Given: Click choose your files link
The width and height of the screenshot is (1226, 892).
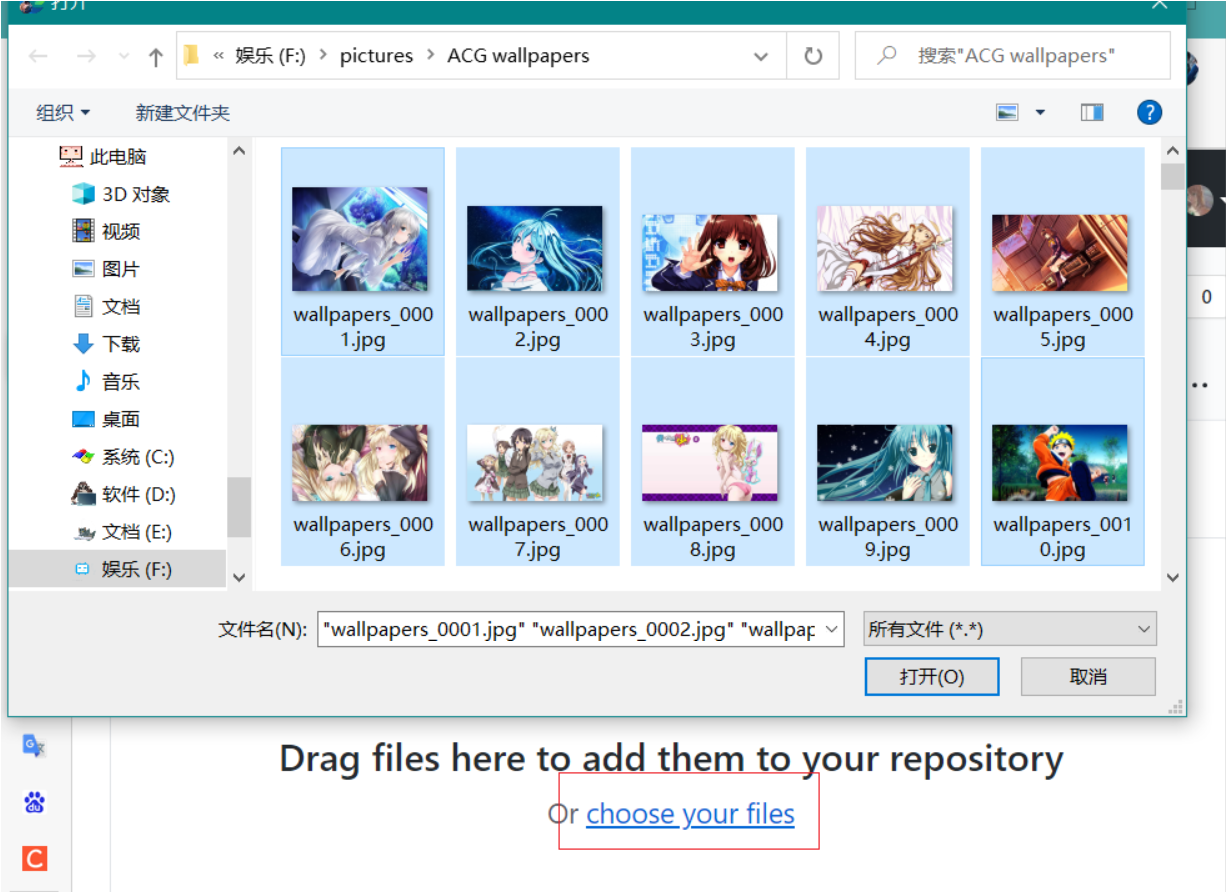Looking at the screenshot, I should point(690,814).
